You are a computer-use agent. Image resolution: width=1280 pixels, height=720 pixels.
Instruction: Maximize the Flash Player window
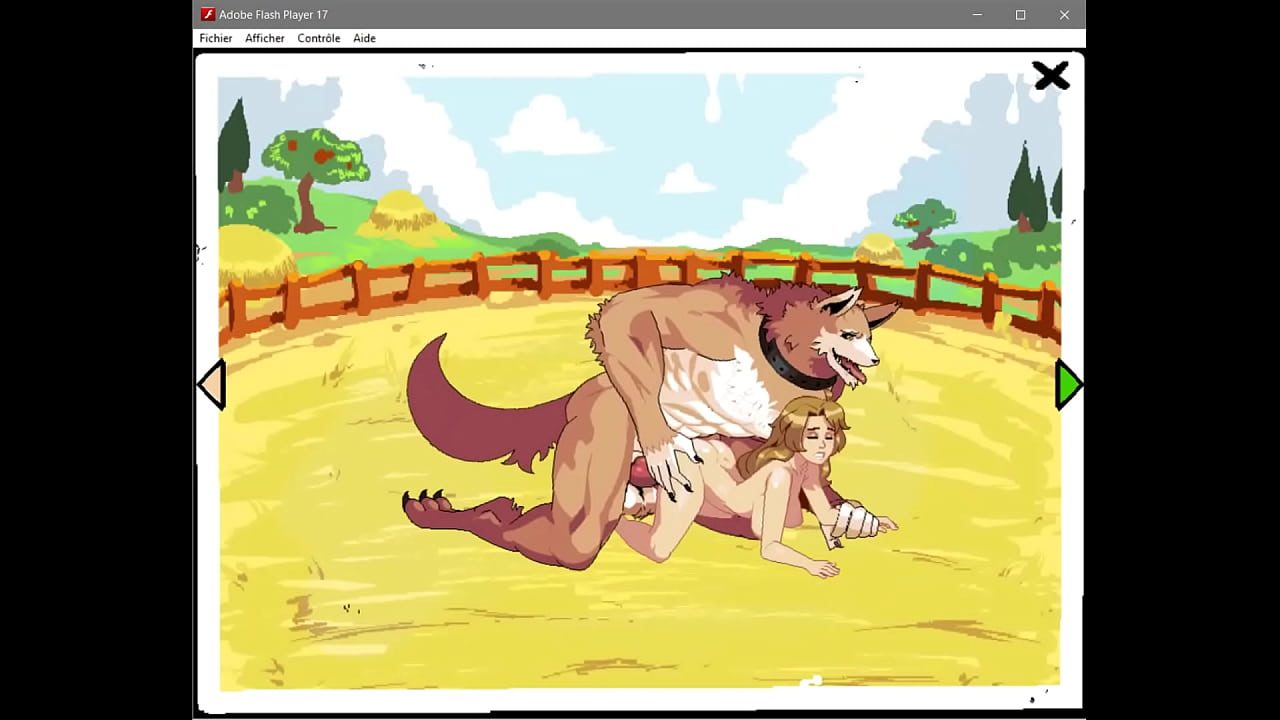click(1020, 14)
